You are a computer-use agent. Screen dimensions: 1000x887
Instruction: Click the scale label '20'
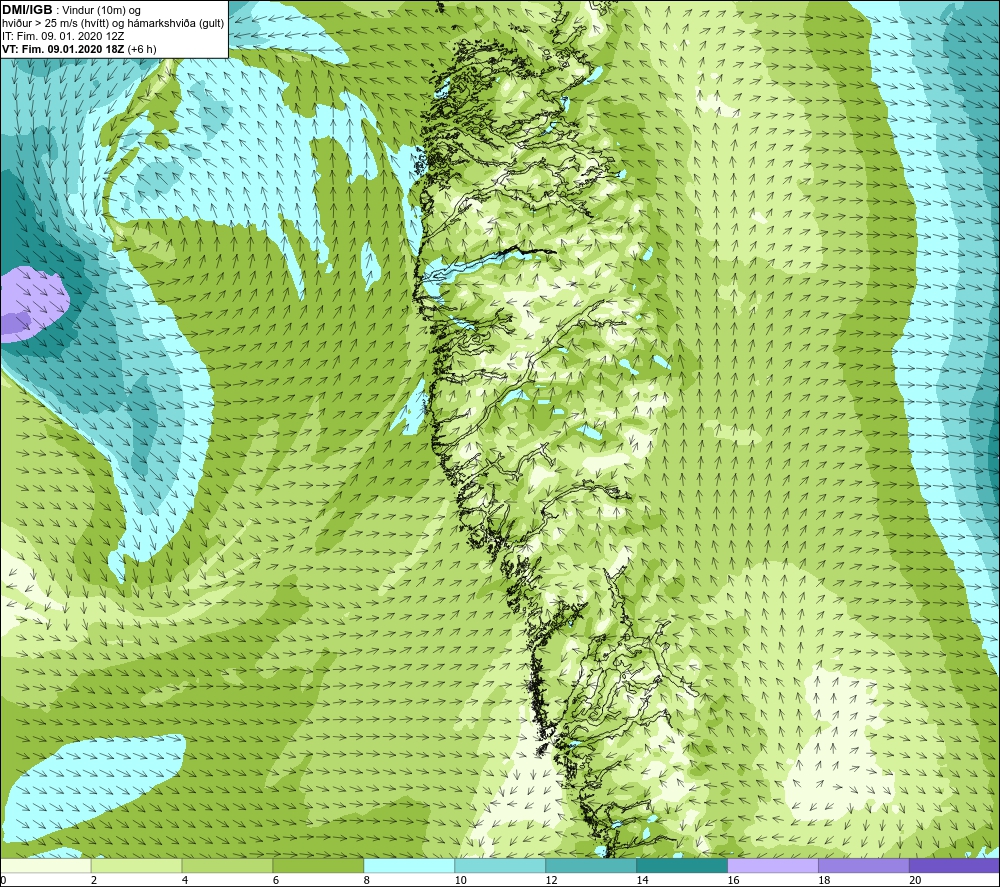[x=915, y=881]
